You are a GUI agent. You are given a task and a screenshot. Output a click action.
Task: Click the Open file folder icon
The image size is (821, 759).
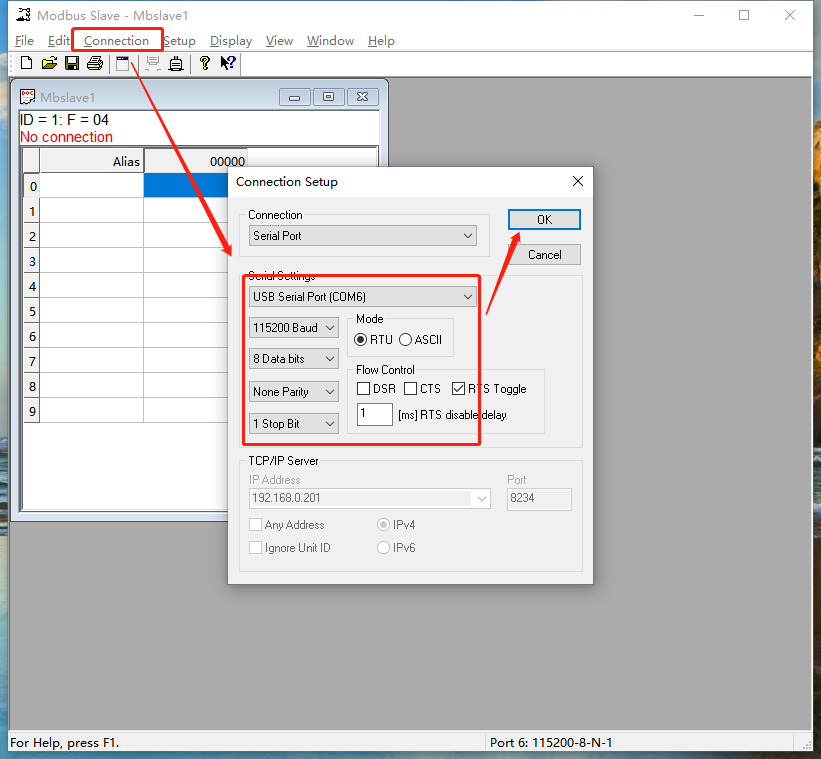coord(49,64)
